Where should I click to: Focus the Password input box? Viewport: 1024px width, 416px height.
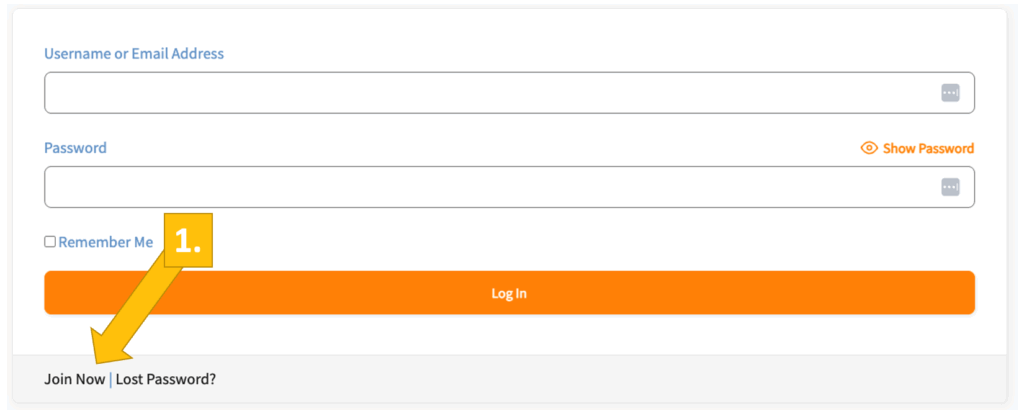point(480,187)
